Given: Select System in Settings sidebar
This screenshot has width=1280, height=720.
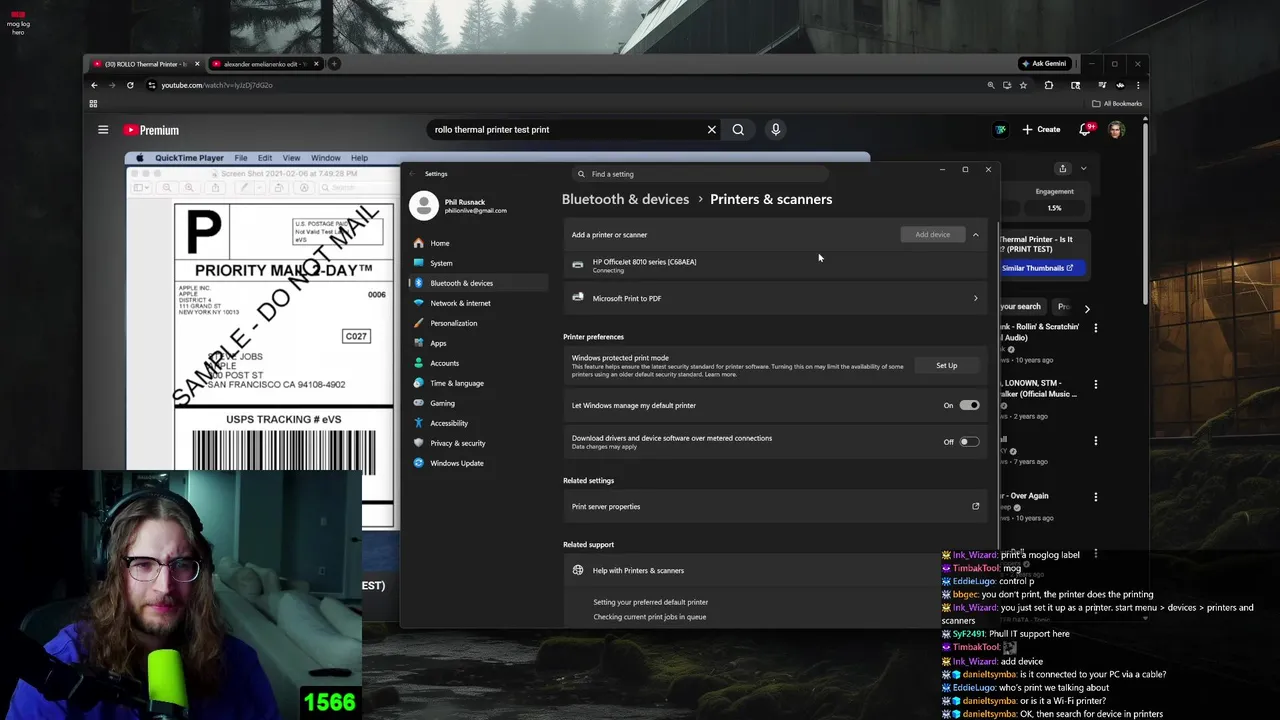Looking at the screenshot, I should coord(478,263).
